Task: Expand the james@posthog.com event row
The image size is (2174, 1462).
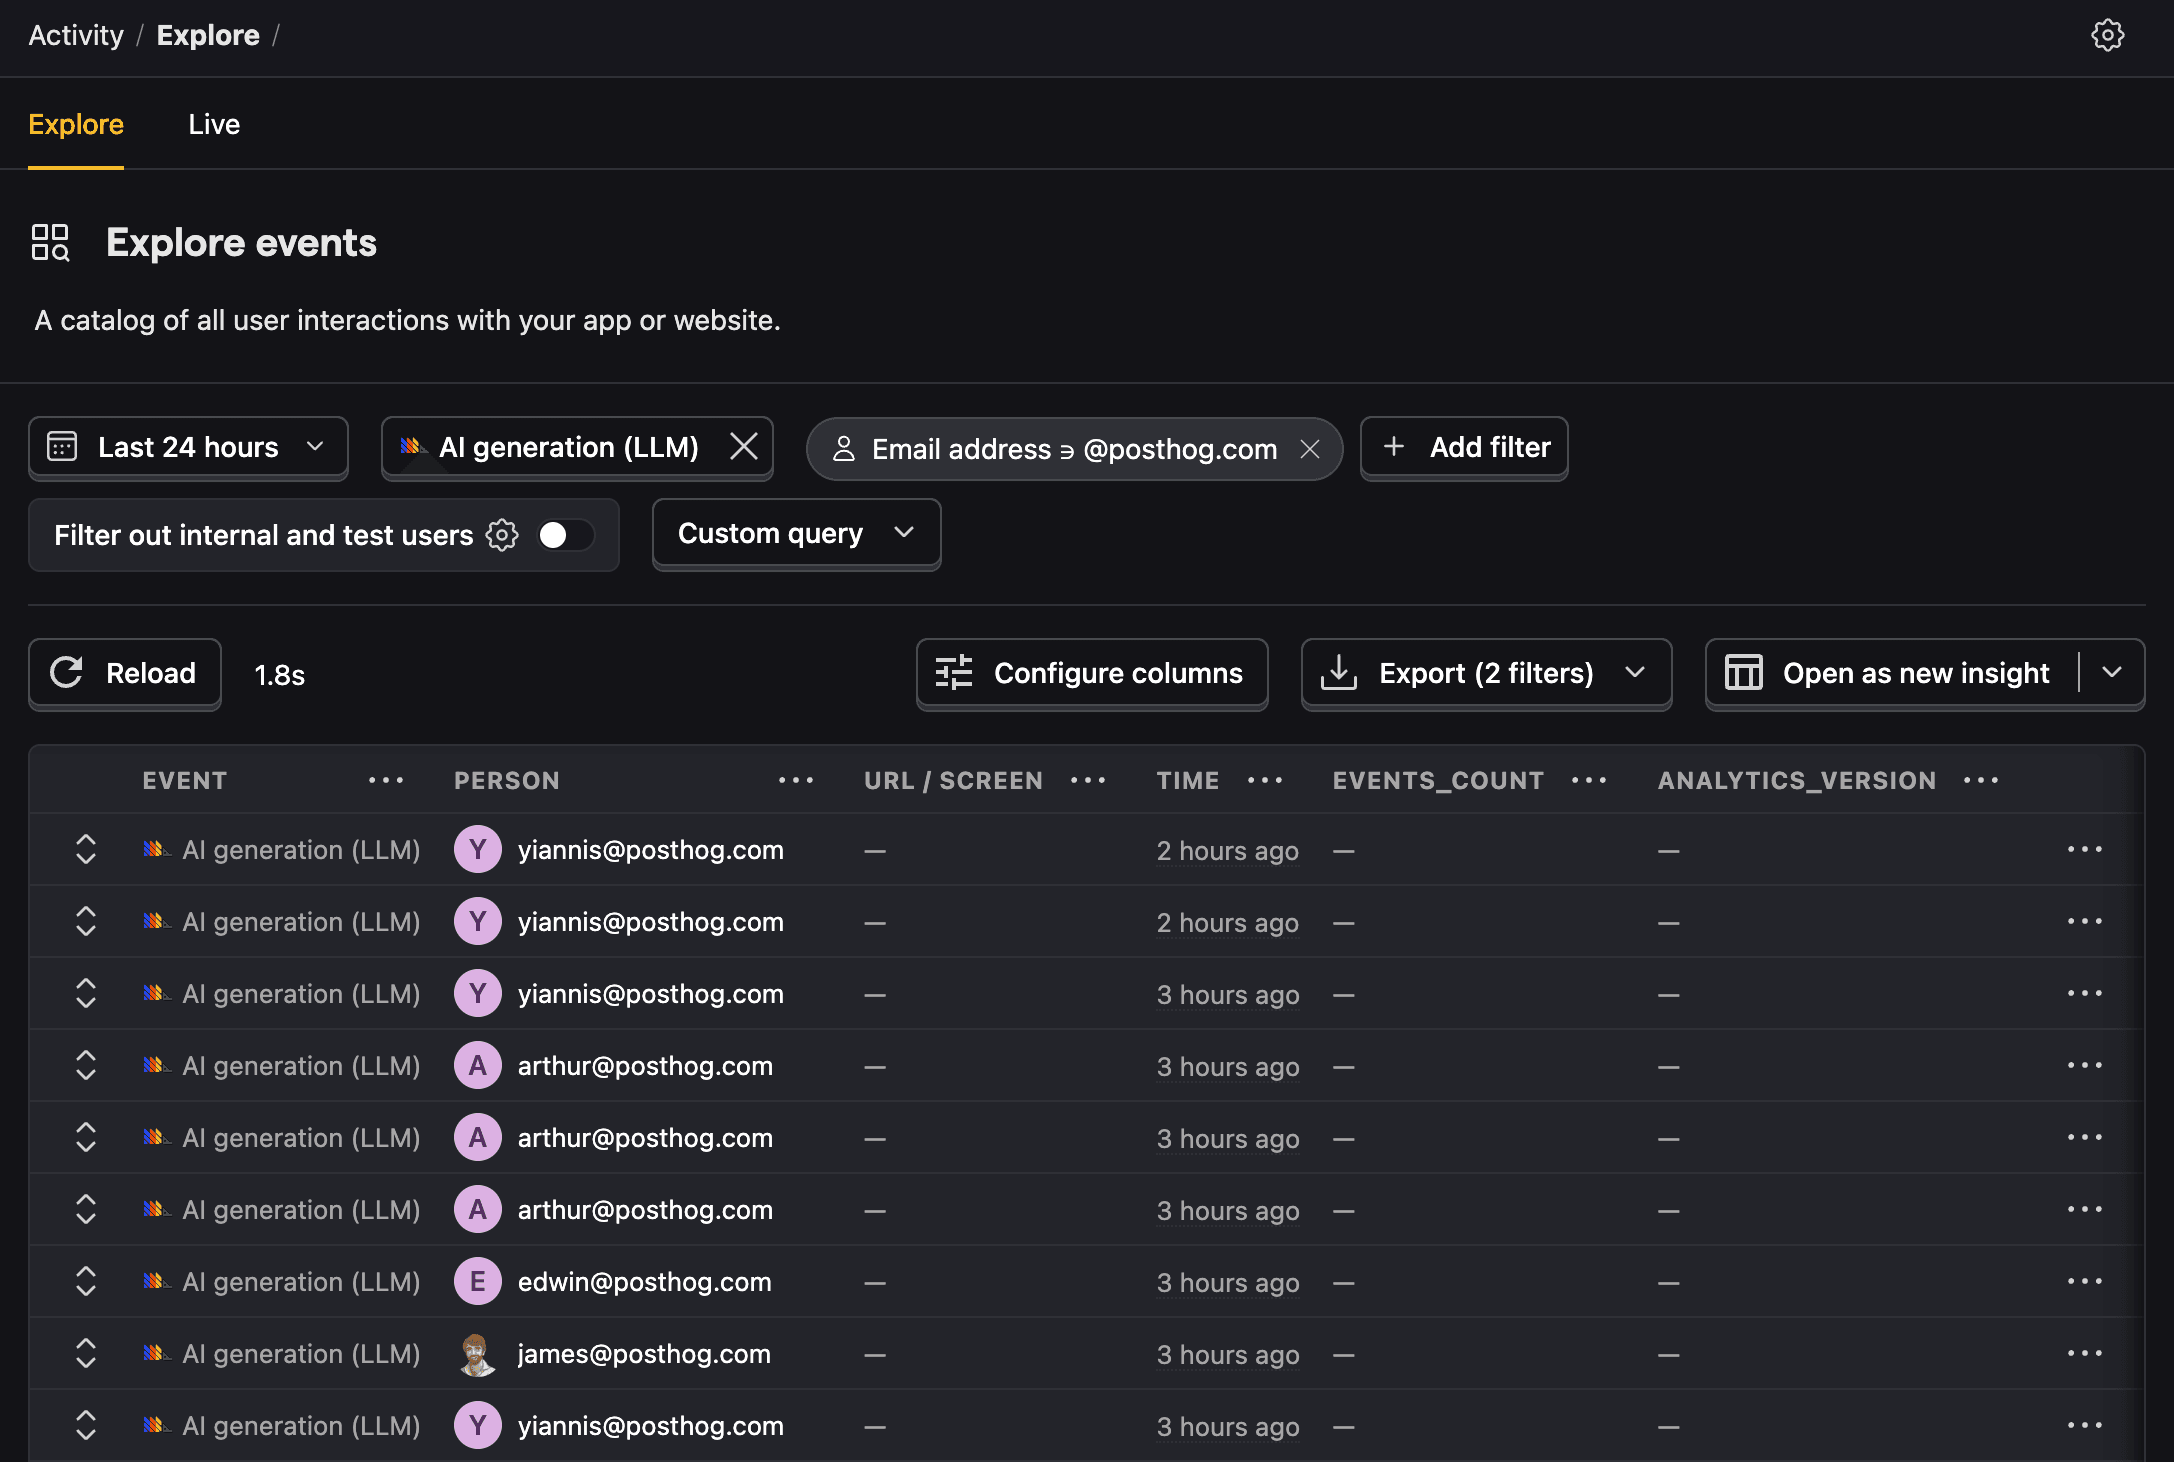Action: pos(86,1353)
